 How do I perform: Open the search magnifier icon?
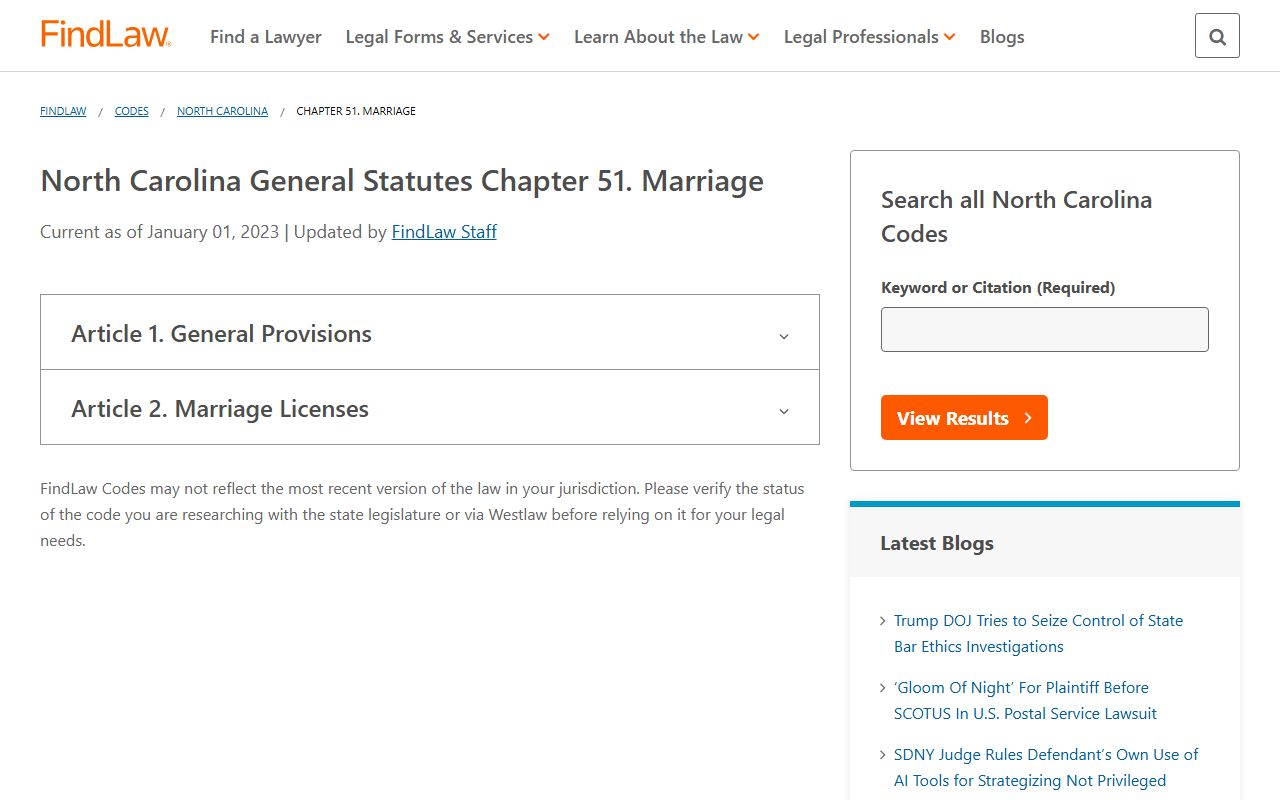pos(1217,36)
